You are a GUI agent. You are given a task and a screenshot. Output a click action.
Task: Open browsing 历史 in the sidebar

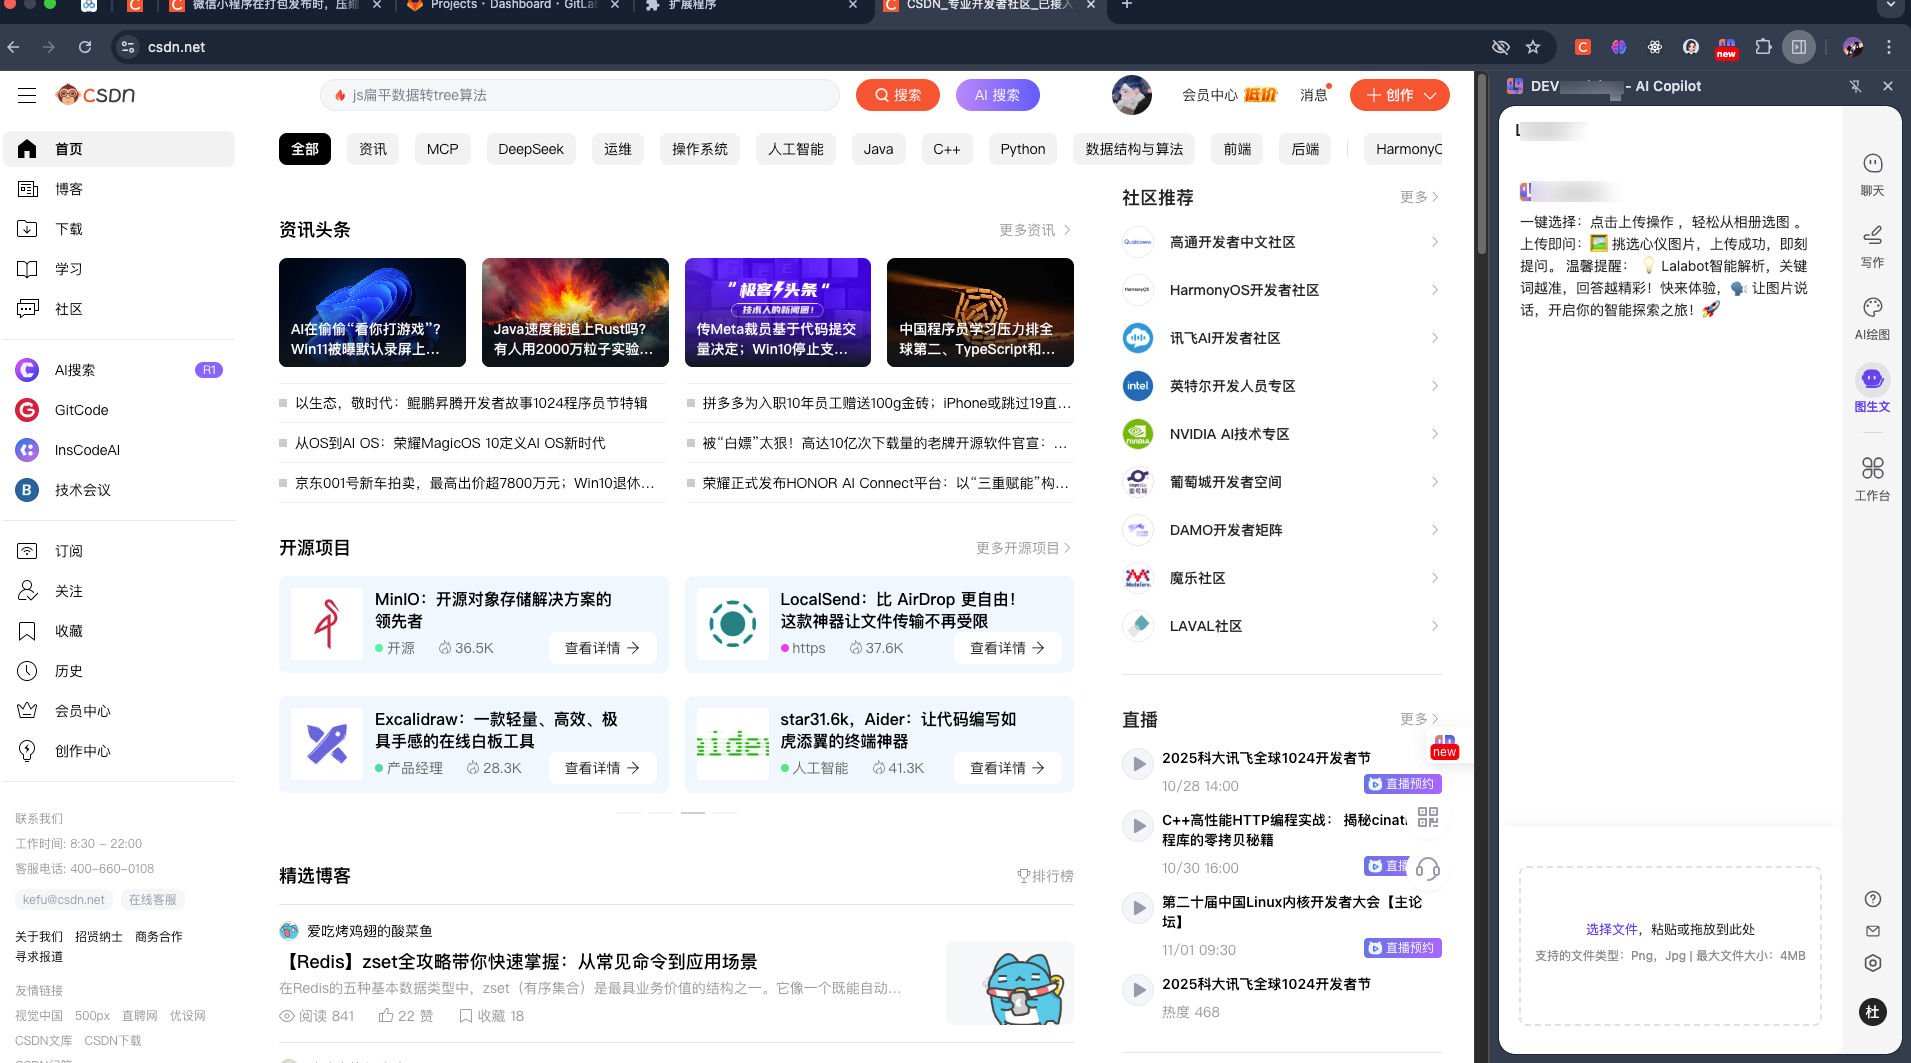[67, 671]
